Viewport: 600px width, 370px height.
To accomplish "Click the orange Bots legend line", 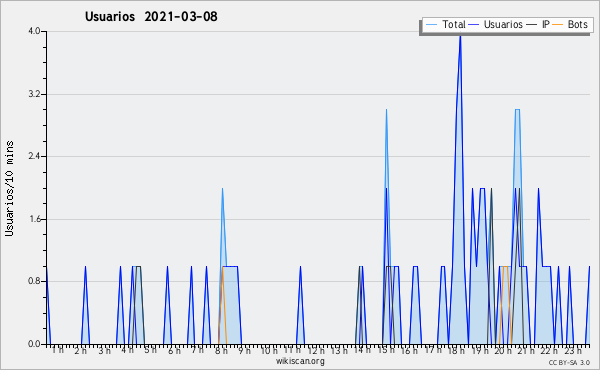I will pyautogui.click(x=558, y=25).
